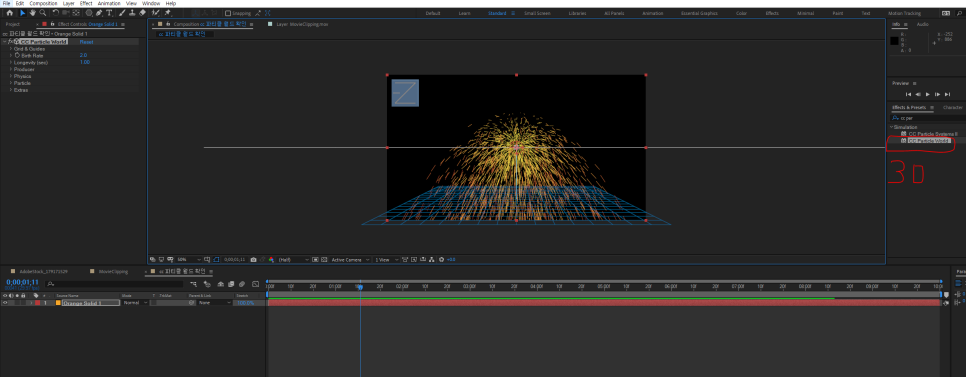Toggle the Birth Rate stopwatch
This screenshot has width=966, height=377.
coord(17,55)
